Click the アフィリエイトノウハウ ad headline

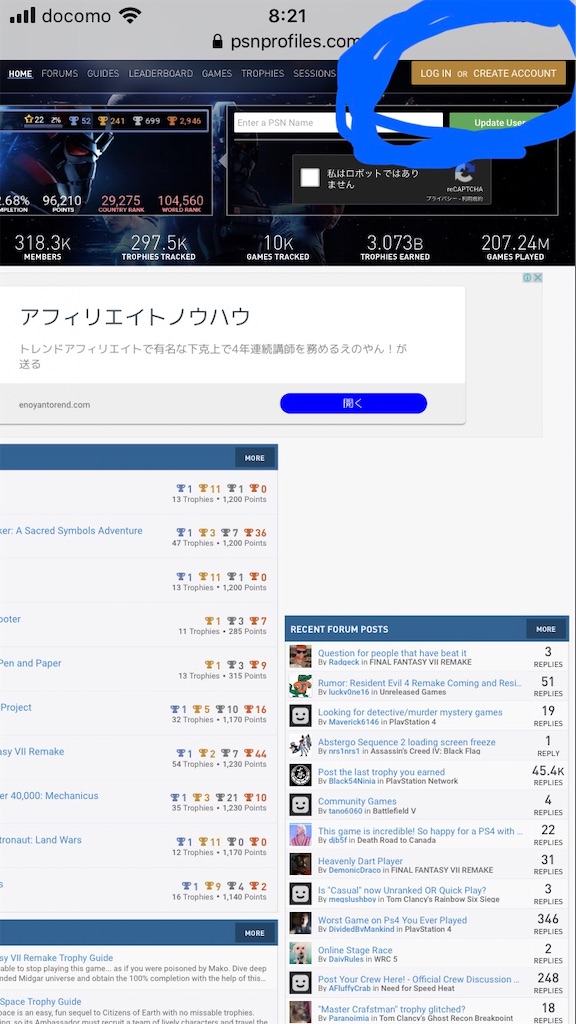coord(135,317)
